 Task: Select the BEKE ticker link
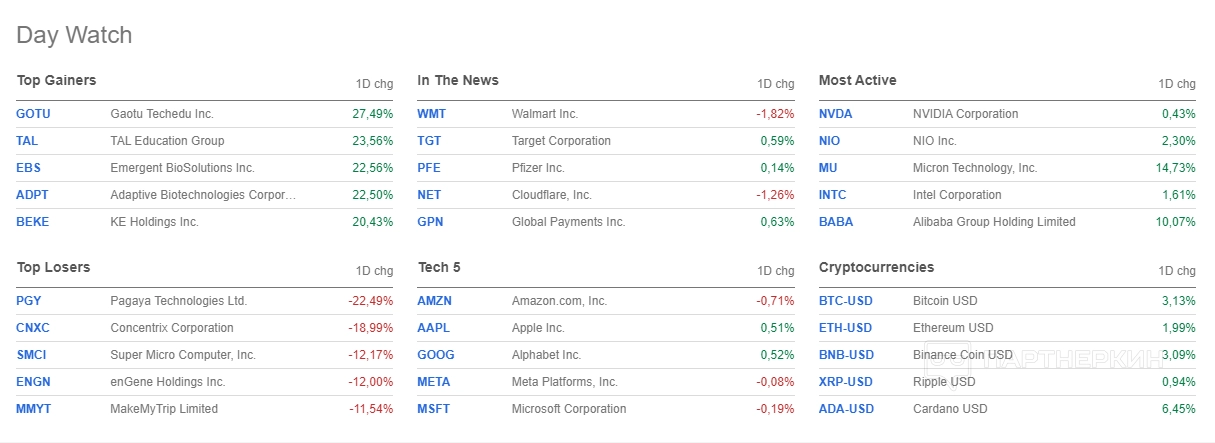click(x=32, y=222)
